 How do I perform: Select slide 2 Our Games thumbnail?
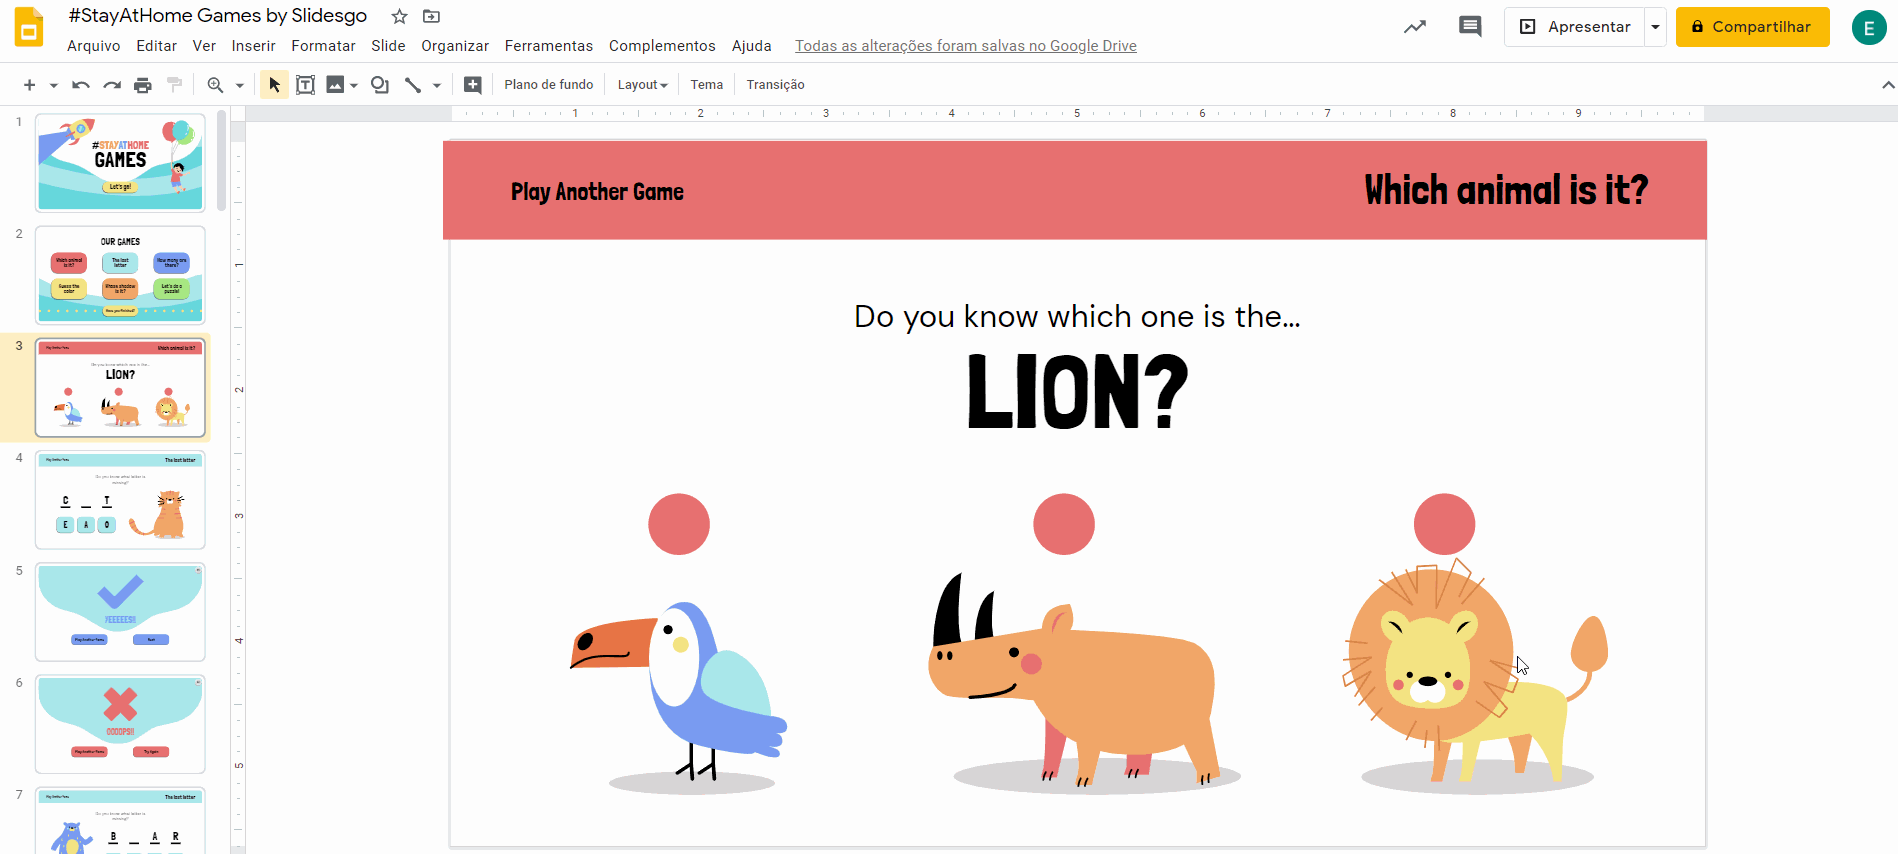tap(121, 275)
